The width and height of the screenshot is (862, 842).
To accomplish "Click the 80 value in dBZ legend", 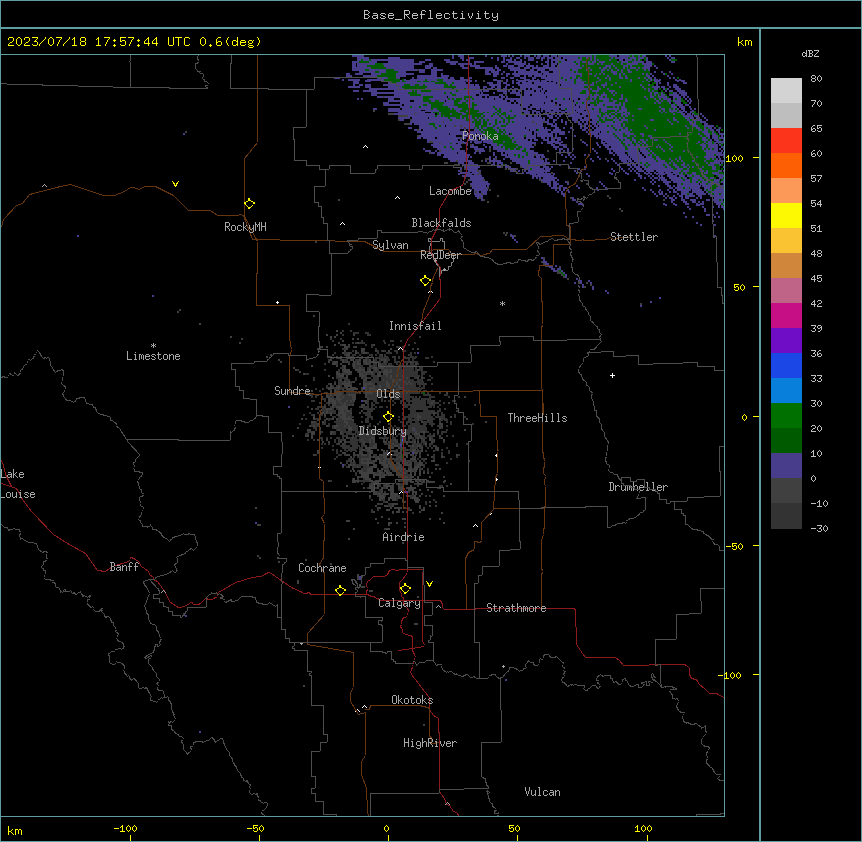I will coord(816,79).
